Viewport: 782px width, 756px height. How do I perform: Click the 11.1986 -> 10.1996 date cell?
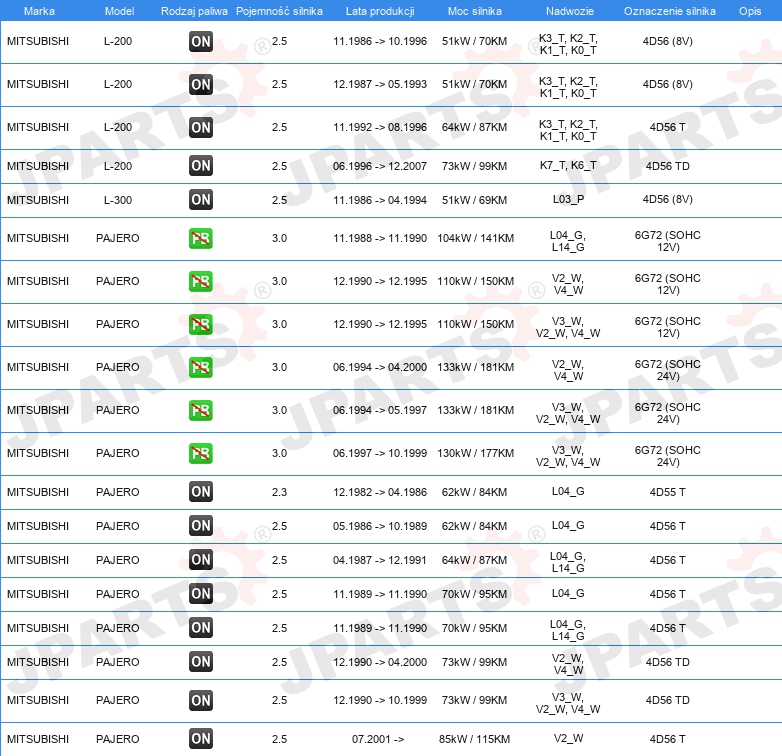pyautogui.click(x=380, y=41)
